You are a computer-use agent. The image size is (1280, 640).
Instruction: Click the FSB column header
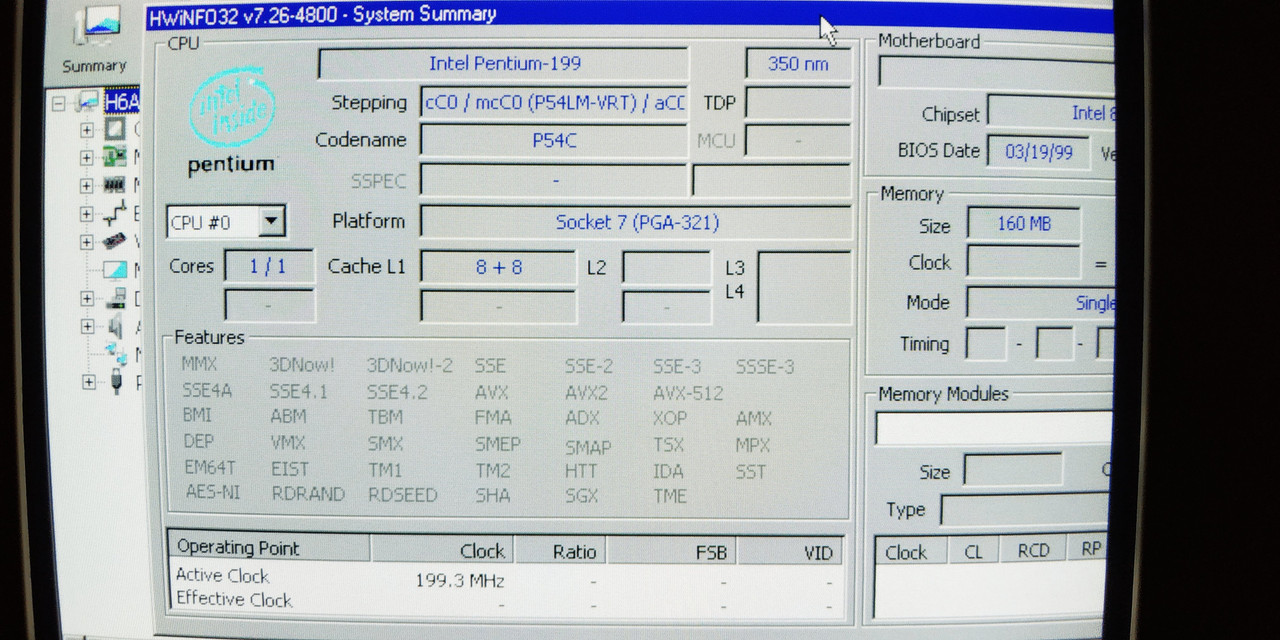click(x=672, y=552)
